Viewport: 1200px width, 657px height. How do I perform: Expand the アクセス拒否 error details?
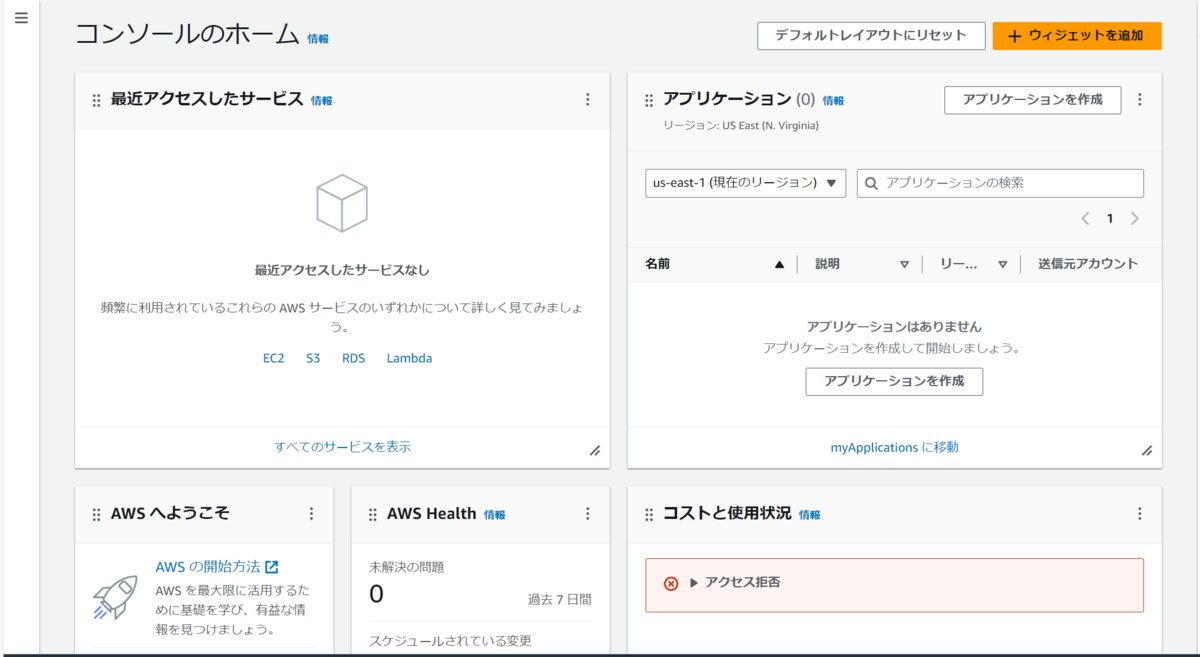[x=694, y=583]
